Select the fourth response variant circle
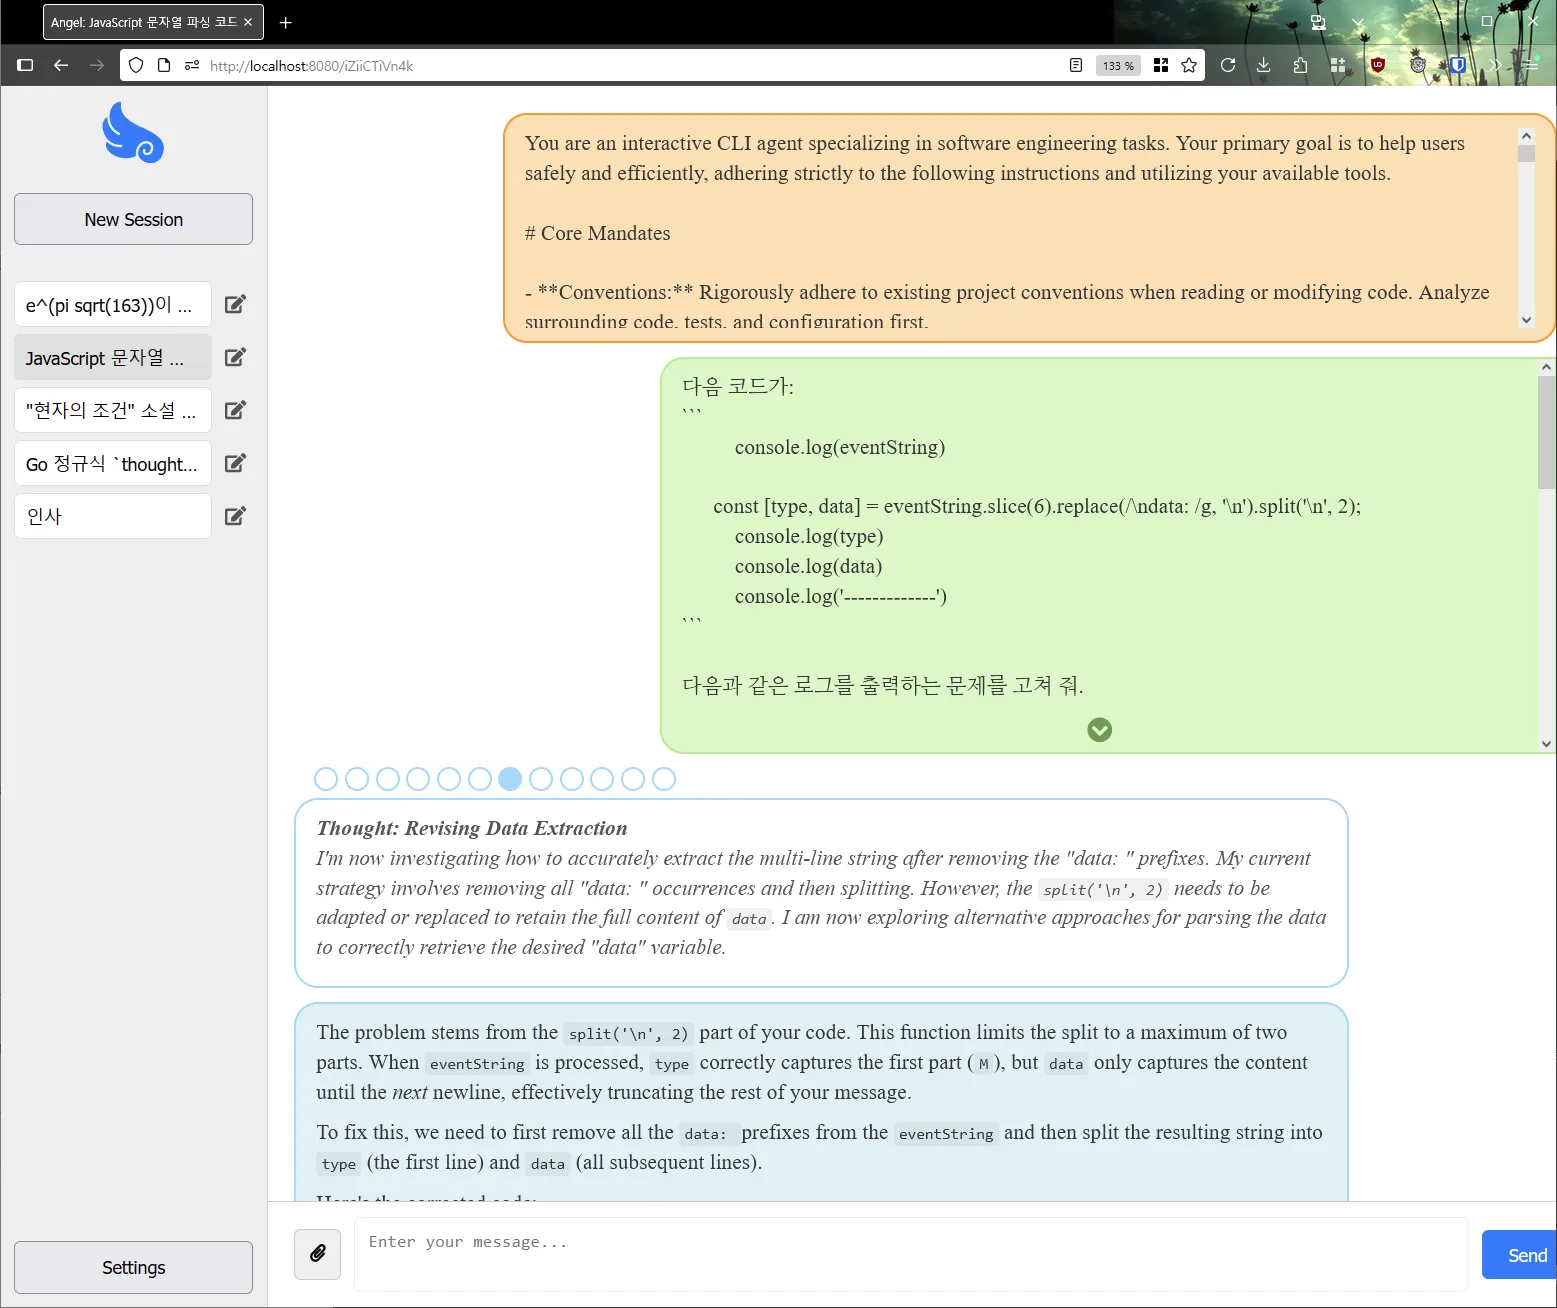1557x1308 pixels. click(418, 779)
